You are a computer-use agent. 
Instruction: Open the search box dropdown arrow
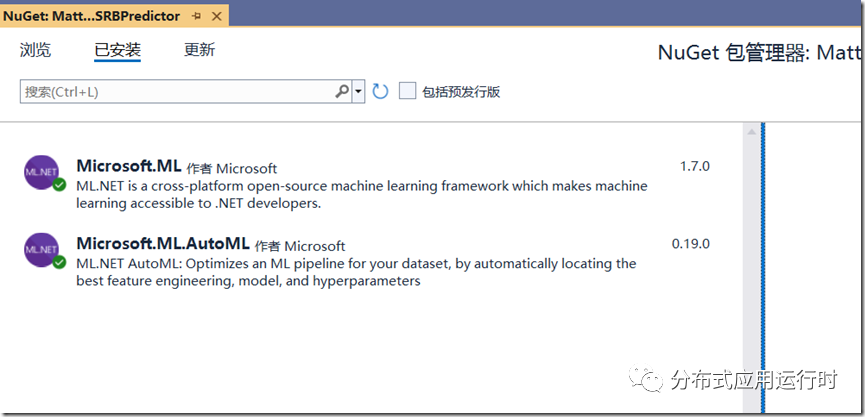point(359,92)
